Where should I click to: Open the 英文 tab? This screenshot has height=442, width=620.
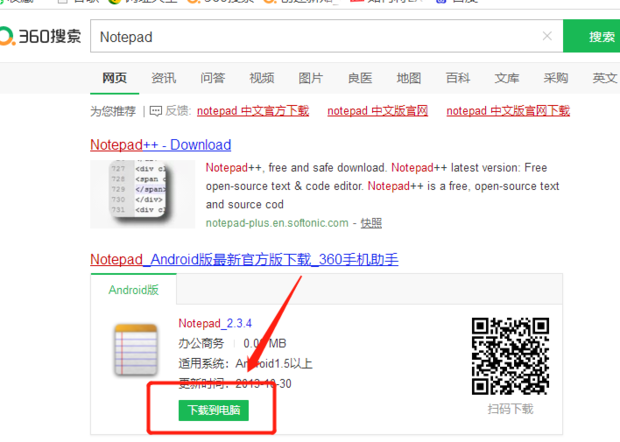click(x=605, y=78)
